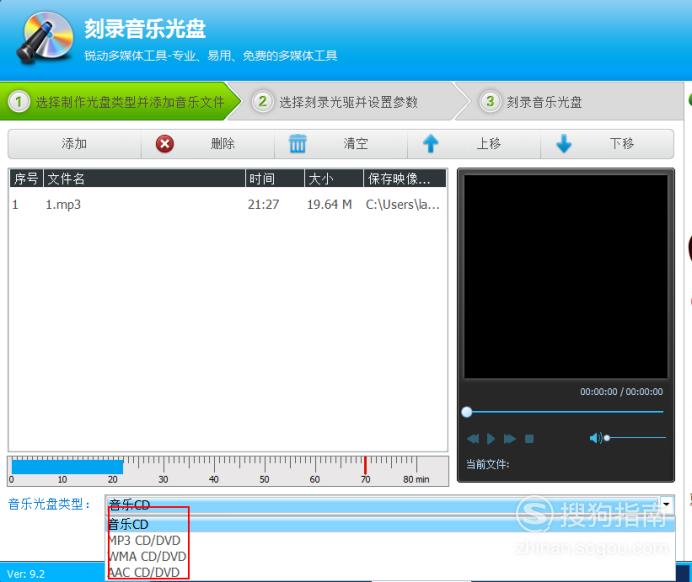
Task: Switch to step 2 选择刻录光驱并设置参数
Action: click(346, 102)
